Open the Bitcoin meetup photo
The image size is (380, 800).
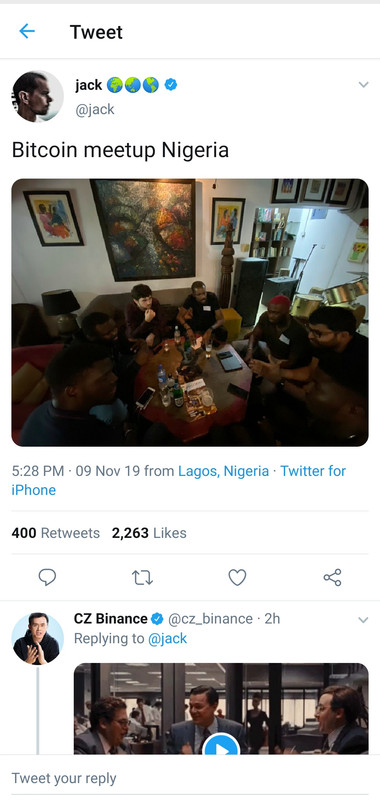[190, 312]
